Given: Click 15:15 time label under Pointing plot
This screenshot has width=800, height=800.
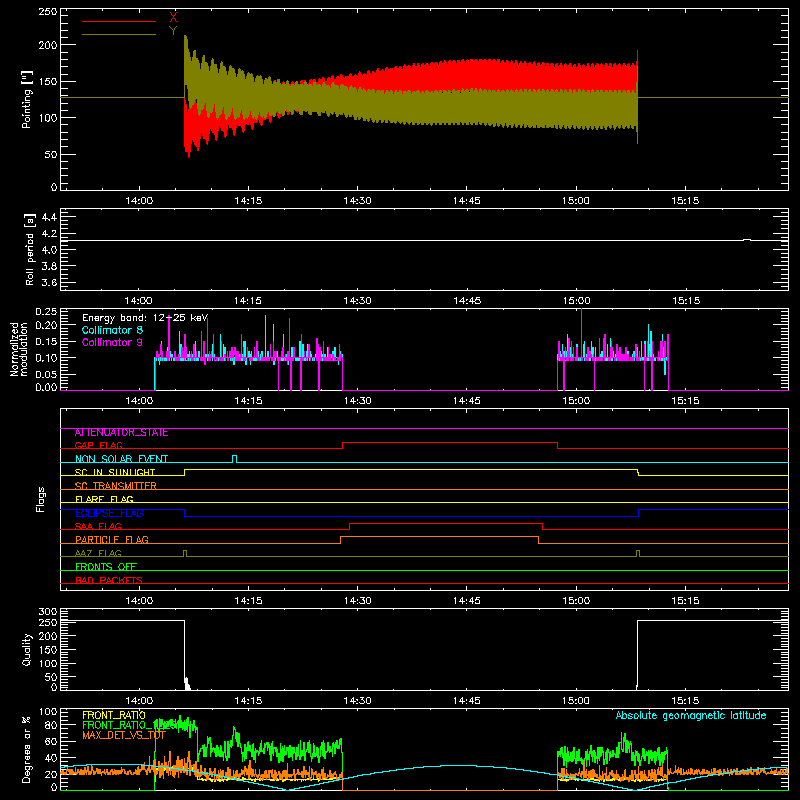Looking at the screenshot, I should coord(685,201).
